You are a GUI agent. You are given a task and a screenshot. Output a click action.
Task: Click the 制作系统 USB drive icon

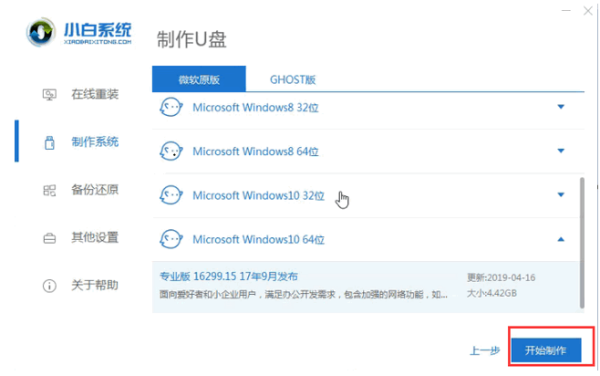click(49, 143)
